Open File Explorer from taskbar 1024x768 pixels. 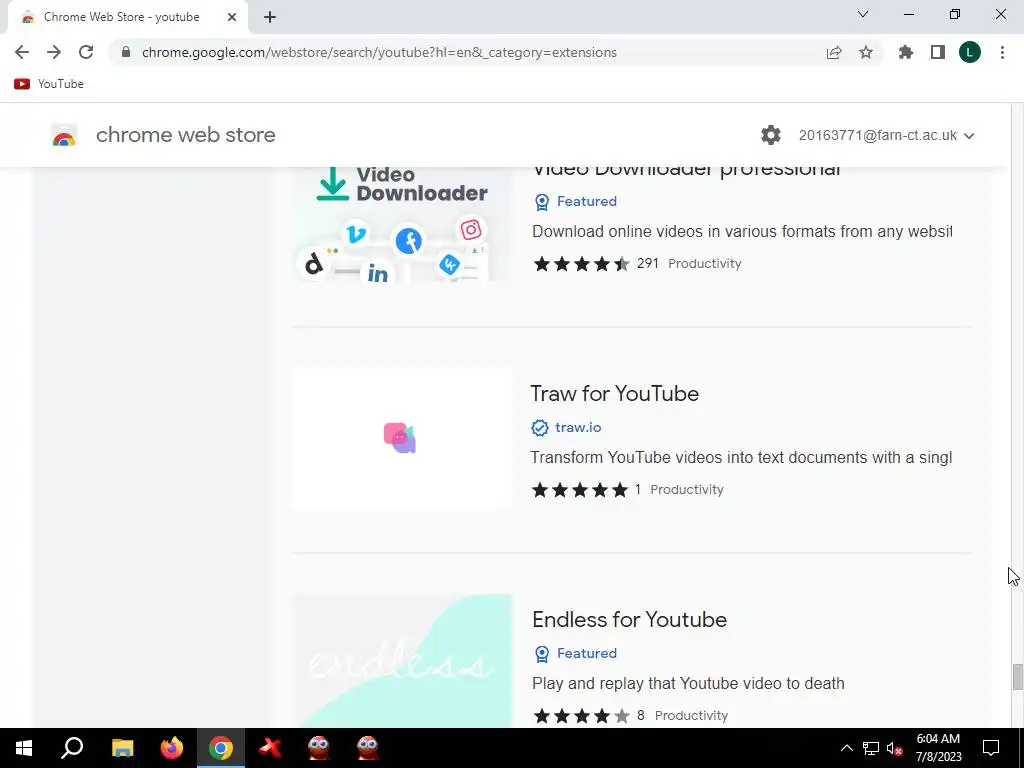click(x=122, y=748)
